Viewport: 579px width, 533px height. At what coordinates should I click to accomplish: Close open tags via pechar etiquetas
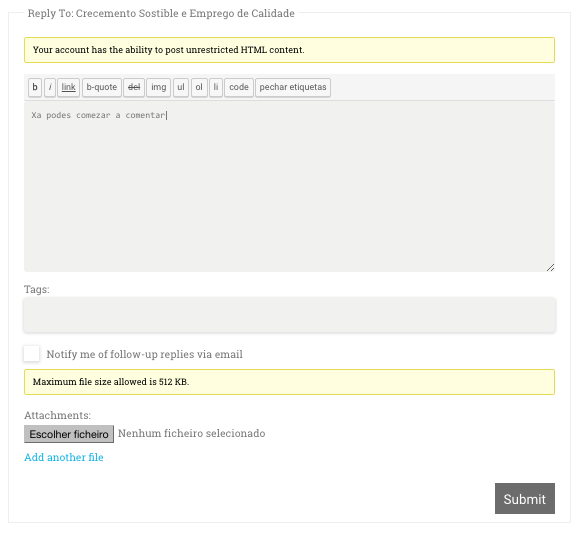coord(293,88)
